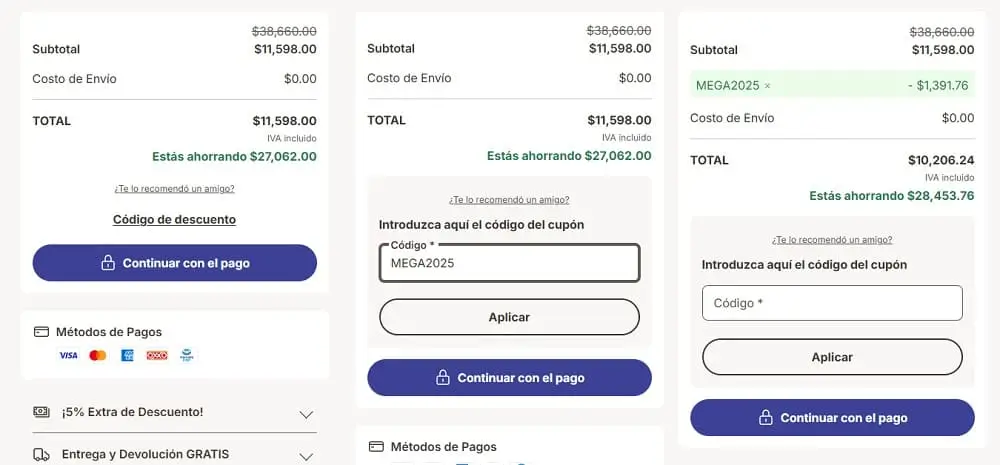The height and width of the screenshot is (465, 1000).
Task: Click the Visa payment icon
Action: [x=68, y=355]
